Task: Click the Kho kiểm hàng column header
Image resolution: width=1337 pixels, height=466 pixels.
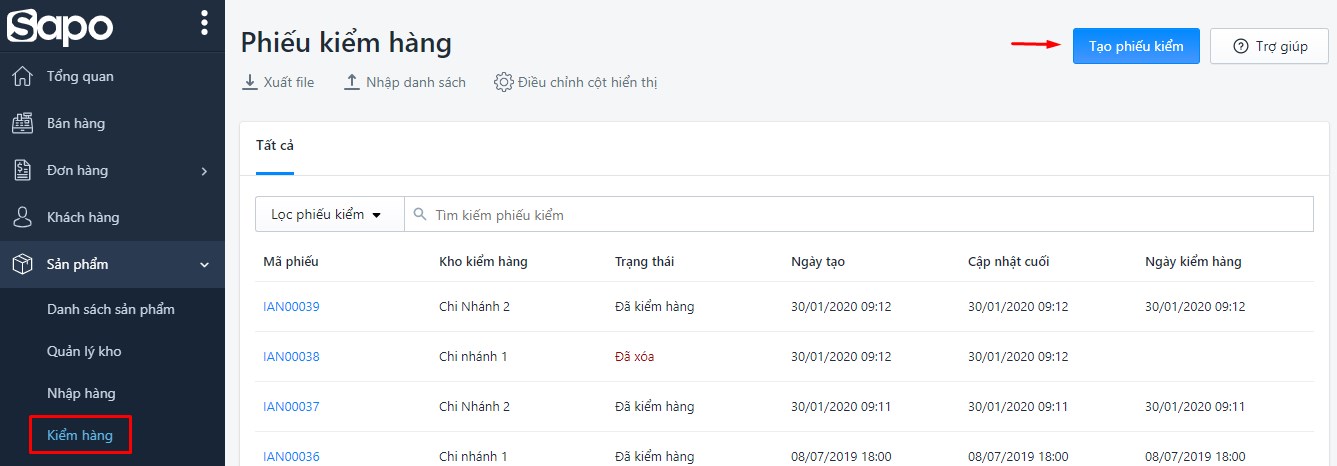Action: point(483,261)
